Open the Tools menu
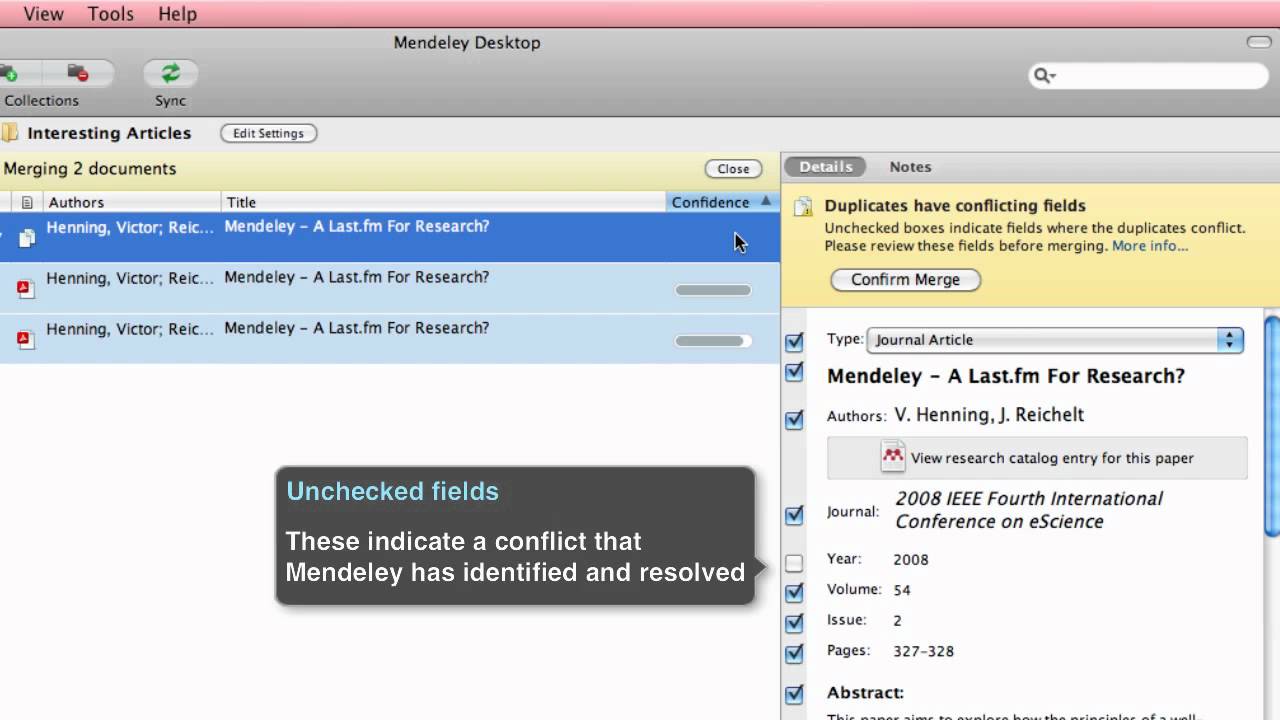This screenshot has height=720, width=1280. pyautogui.click(x=110, y=14)
